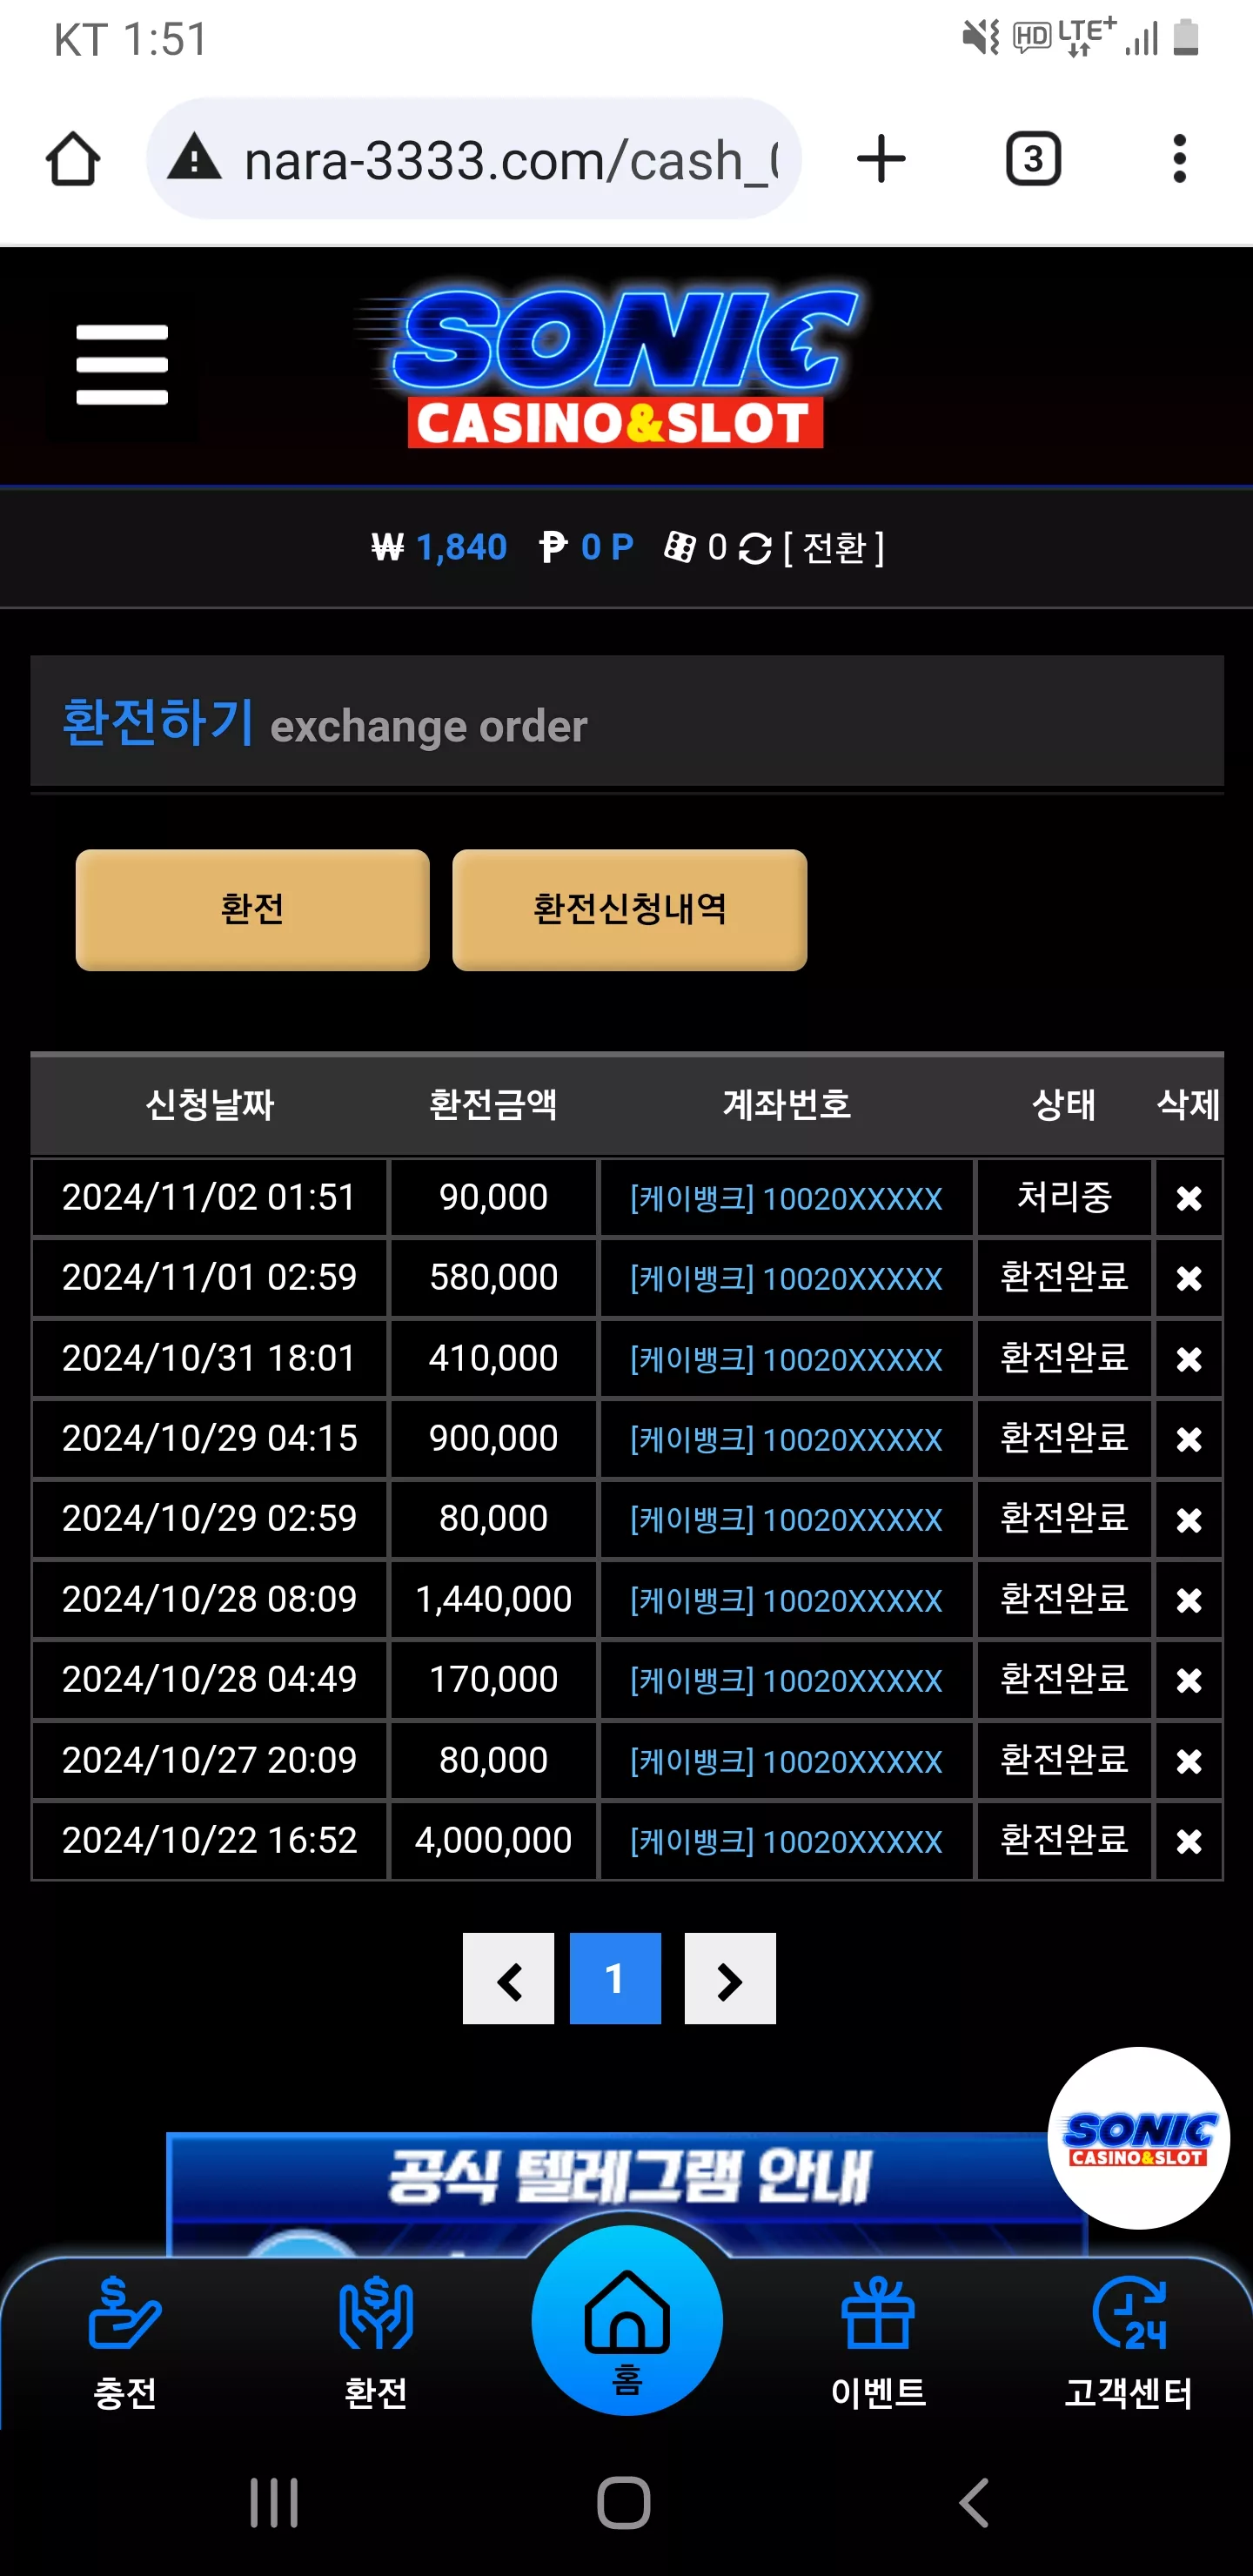Go to the next page arrow

tap(730, 1978)
